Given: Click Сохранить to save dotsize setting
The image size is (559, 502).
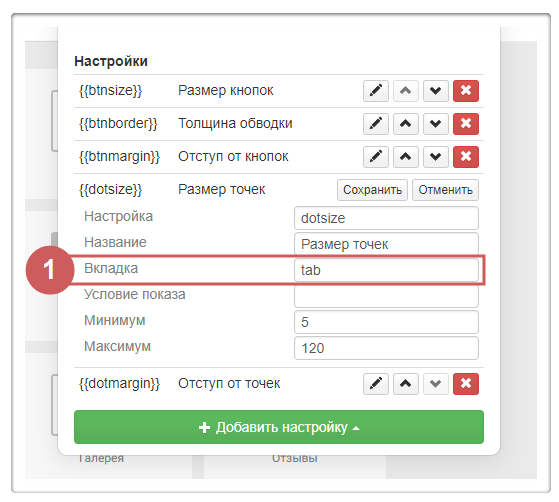Looking at the screenshot, I should coord(372,190).
